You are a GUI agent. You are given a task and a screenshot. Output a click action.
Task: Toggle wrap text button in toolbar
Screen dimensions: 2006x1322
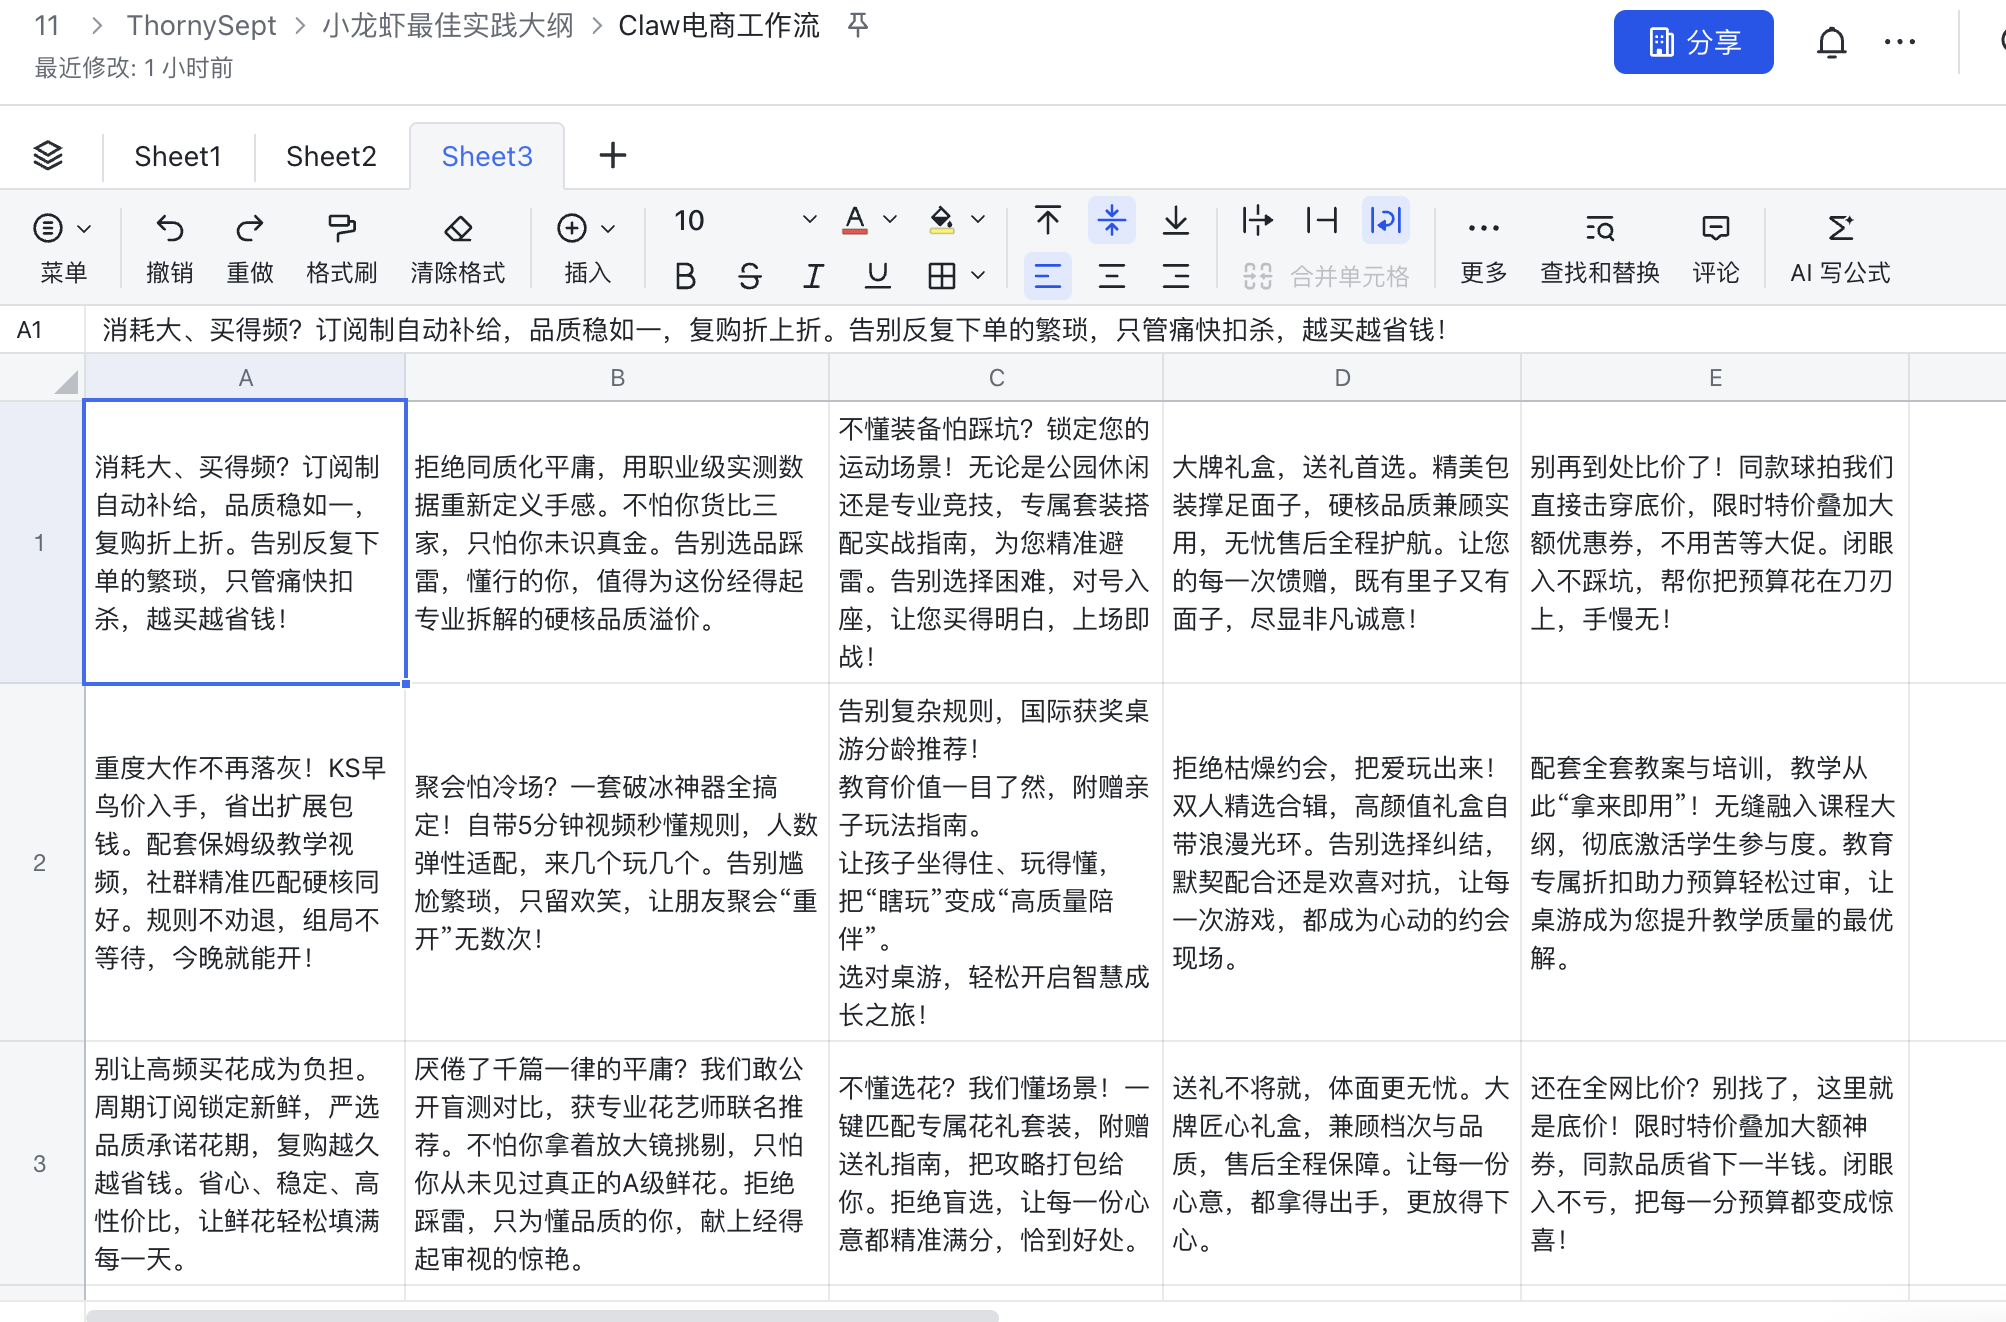click(x=1385, y=220)
